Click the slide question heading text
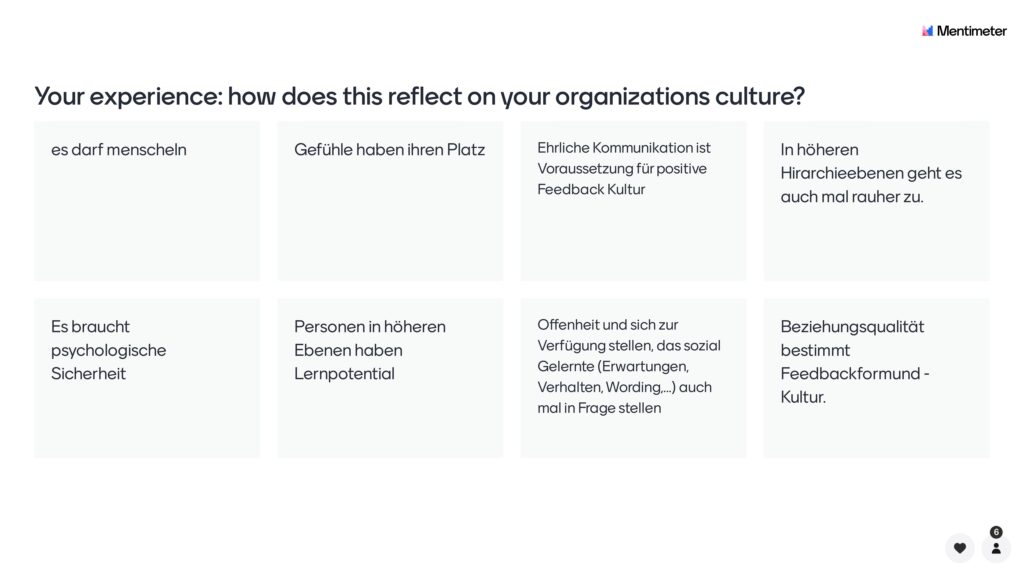This screenshot has width=1024, height=576. click(419, 97)
